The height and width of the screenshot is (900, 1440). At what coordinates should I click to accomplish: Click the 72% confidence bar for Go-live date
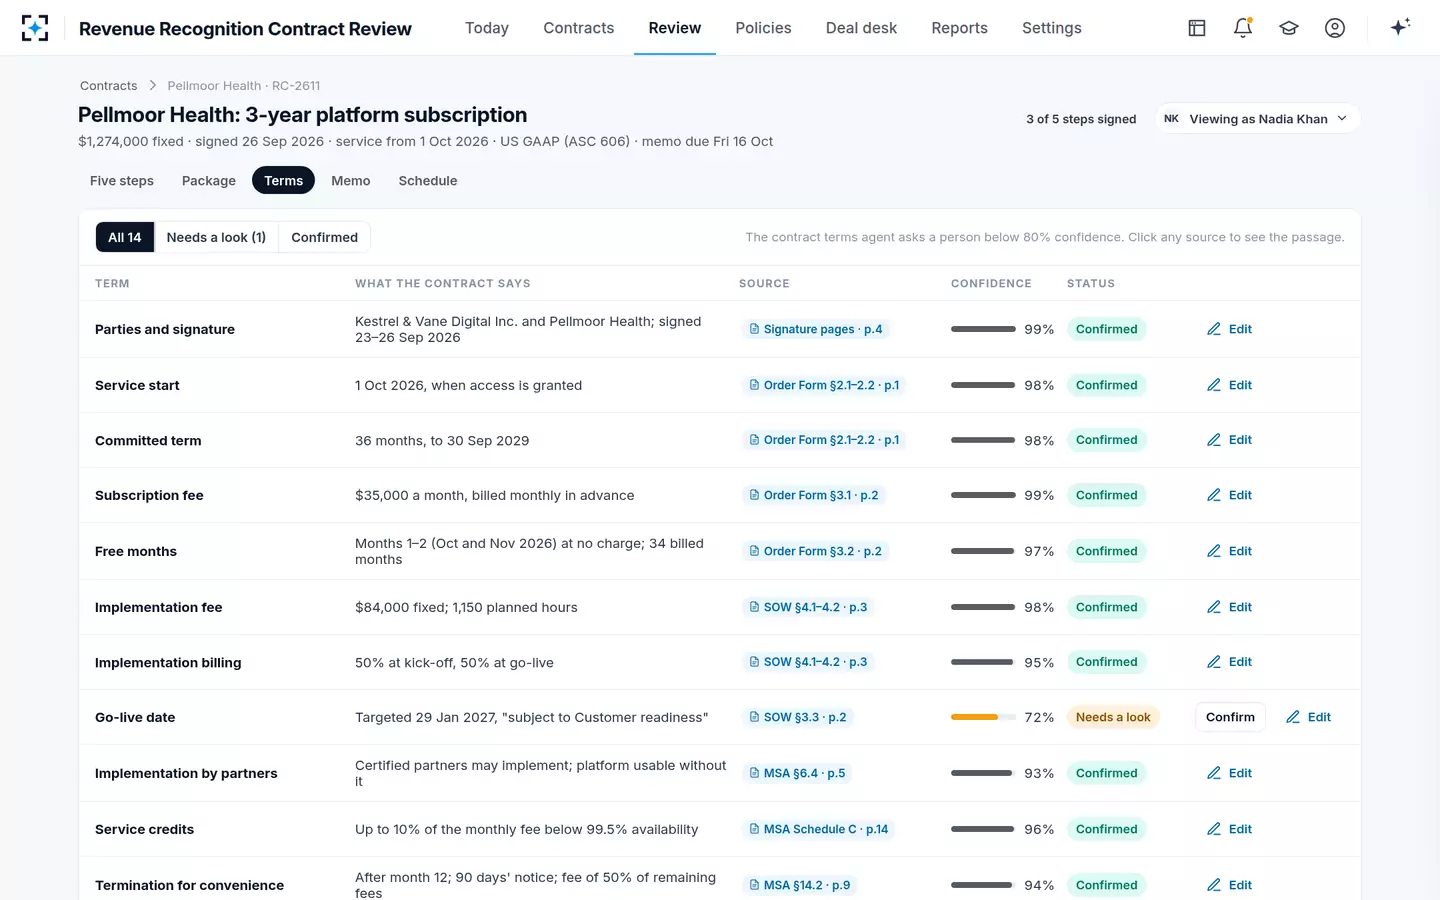[x=983, y=717]
